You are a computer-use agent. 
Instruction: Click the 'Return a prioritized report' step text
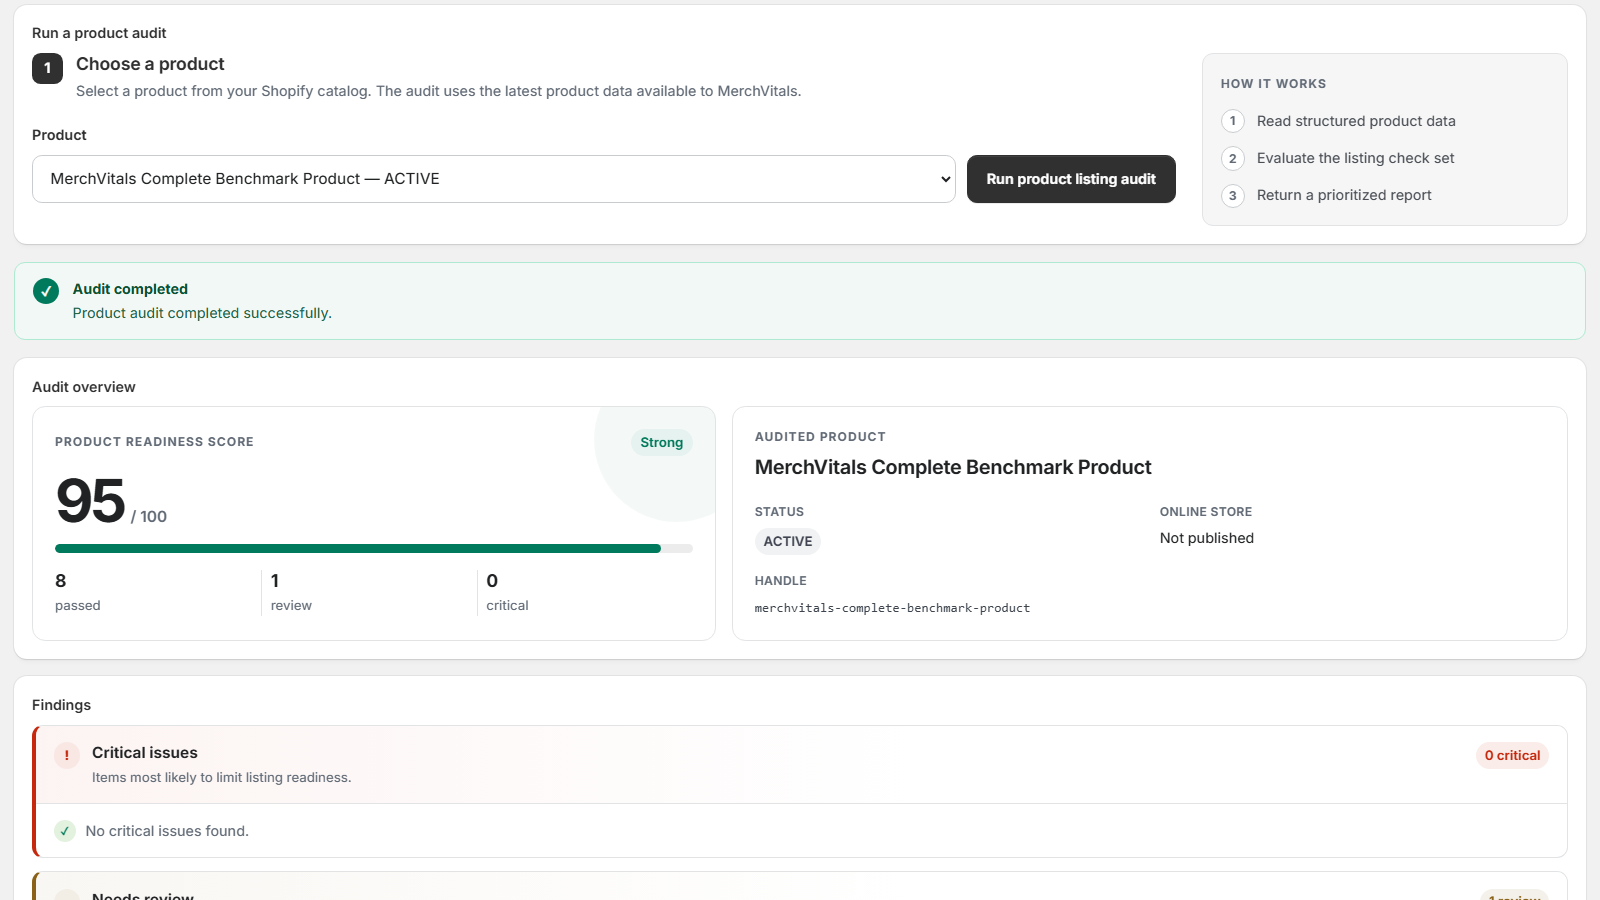tap(1344, 195)
